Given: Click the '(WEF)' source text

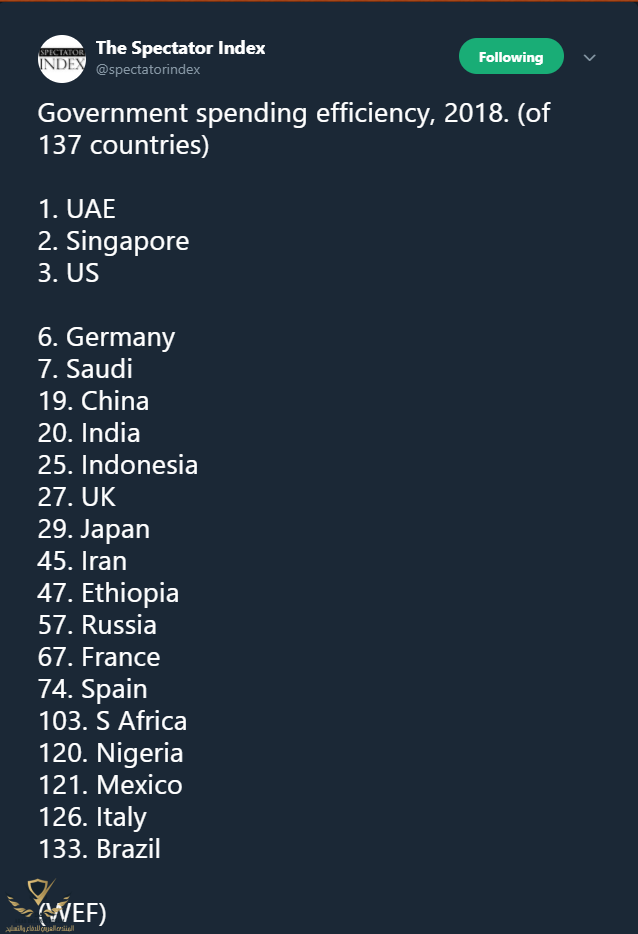Looking at the screenshot, I should tap(72, 913).
